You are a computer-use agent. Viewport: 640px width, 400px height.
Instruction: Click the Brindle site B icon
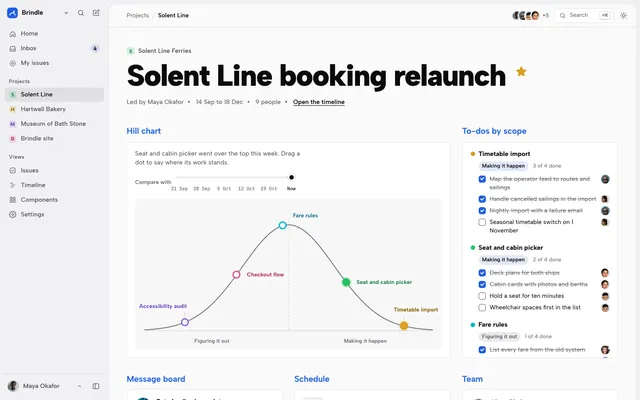click(13, 138)
